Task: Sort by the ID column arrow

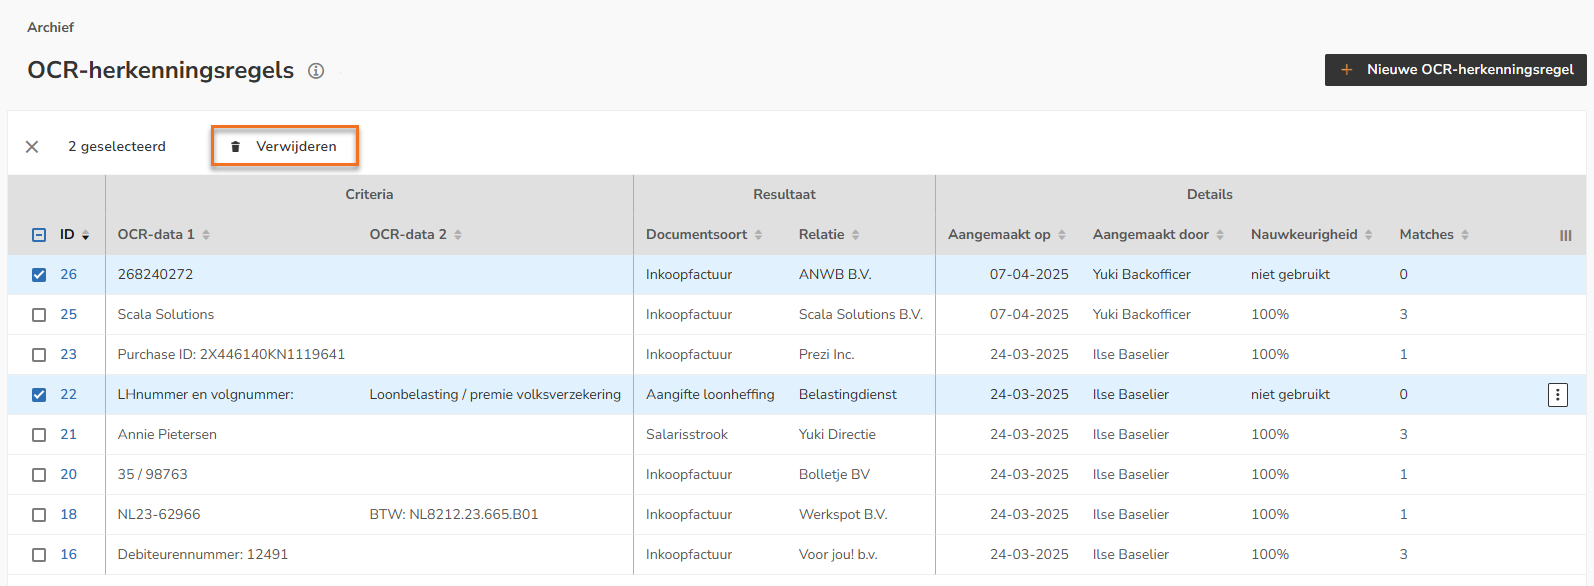Action: point(86,235)
